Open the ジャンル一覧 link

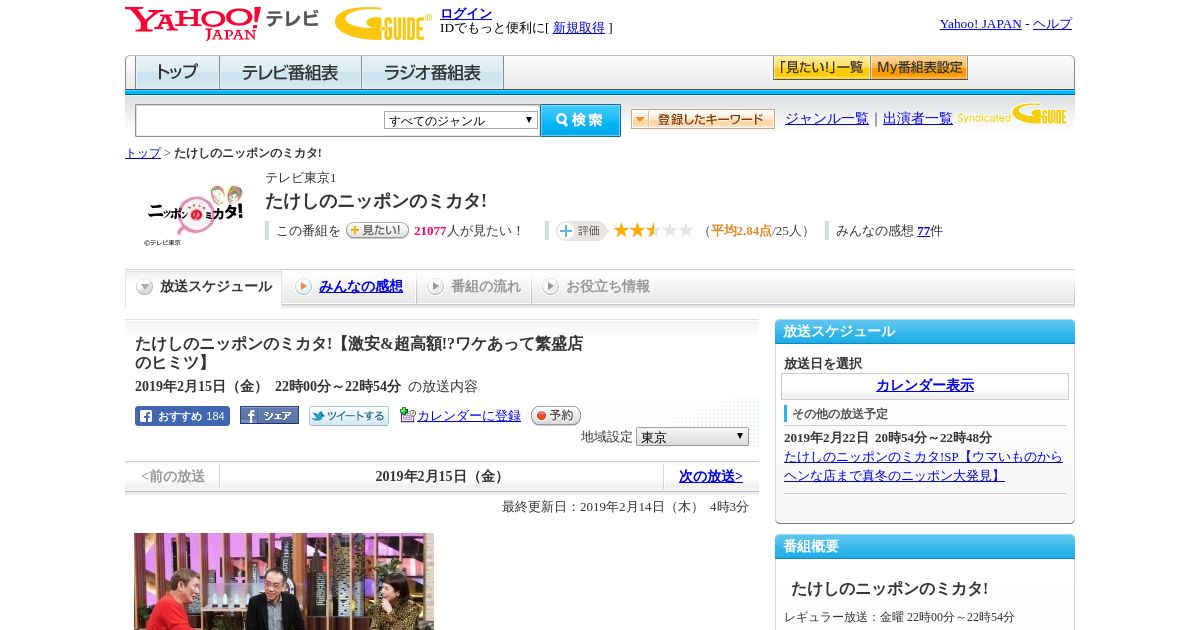pyautogui.click(x=826, y=118)
